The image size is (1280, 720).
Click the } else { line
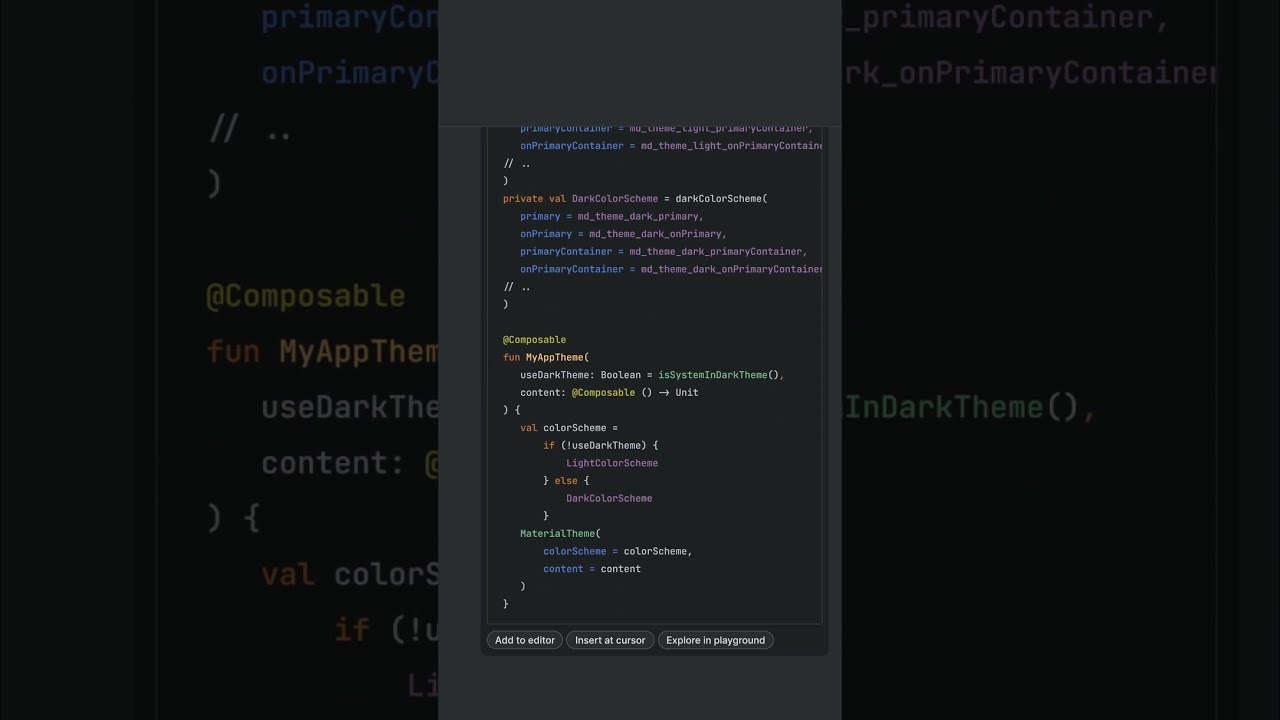click(566, 481)
